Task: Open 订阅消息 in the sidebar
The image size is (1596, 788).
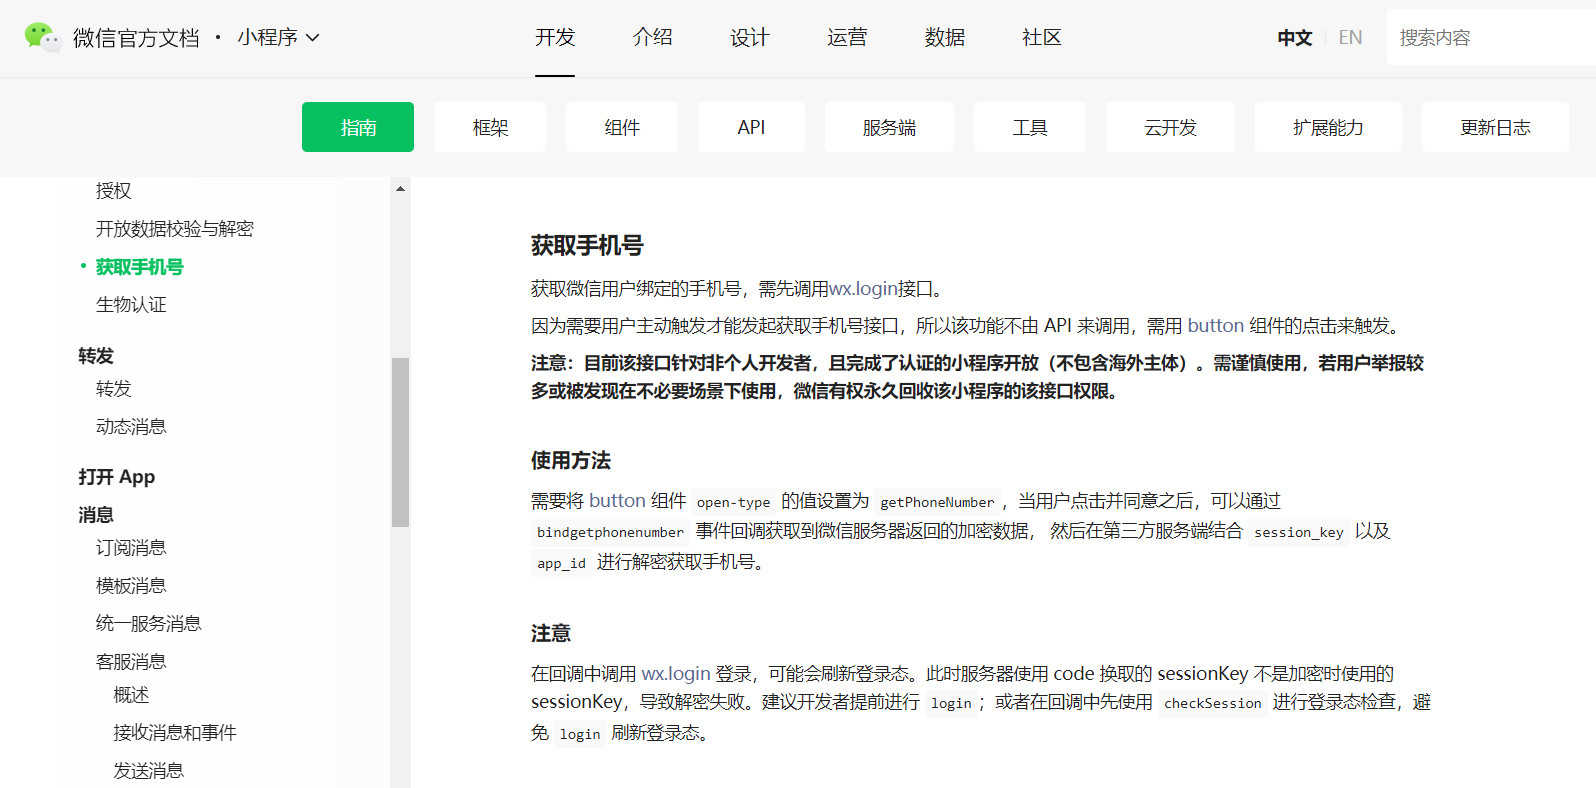Action: 131,548
